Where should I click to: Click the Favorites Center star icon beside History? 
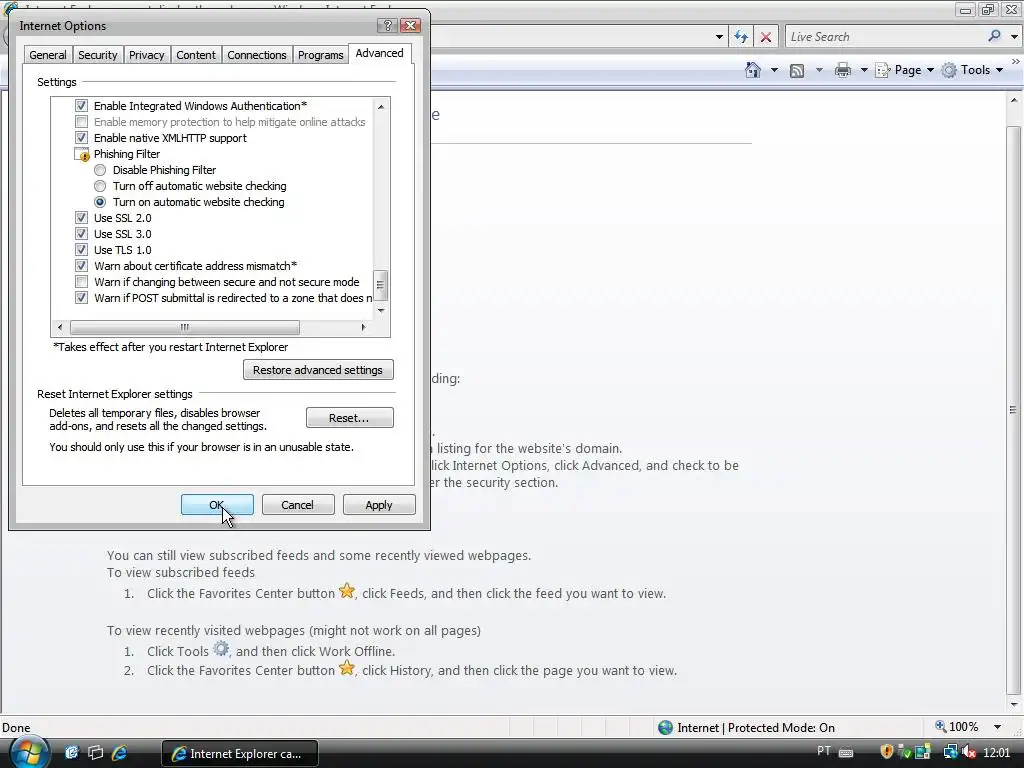[347, 668]
